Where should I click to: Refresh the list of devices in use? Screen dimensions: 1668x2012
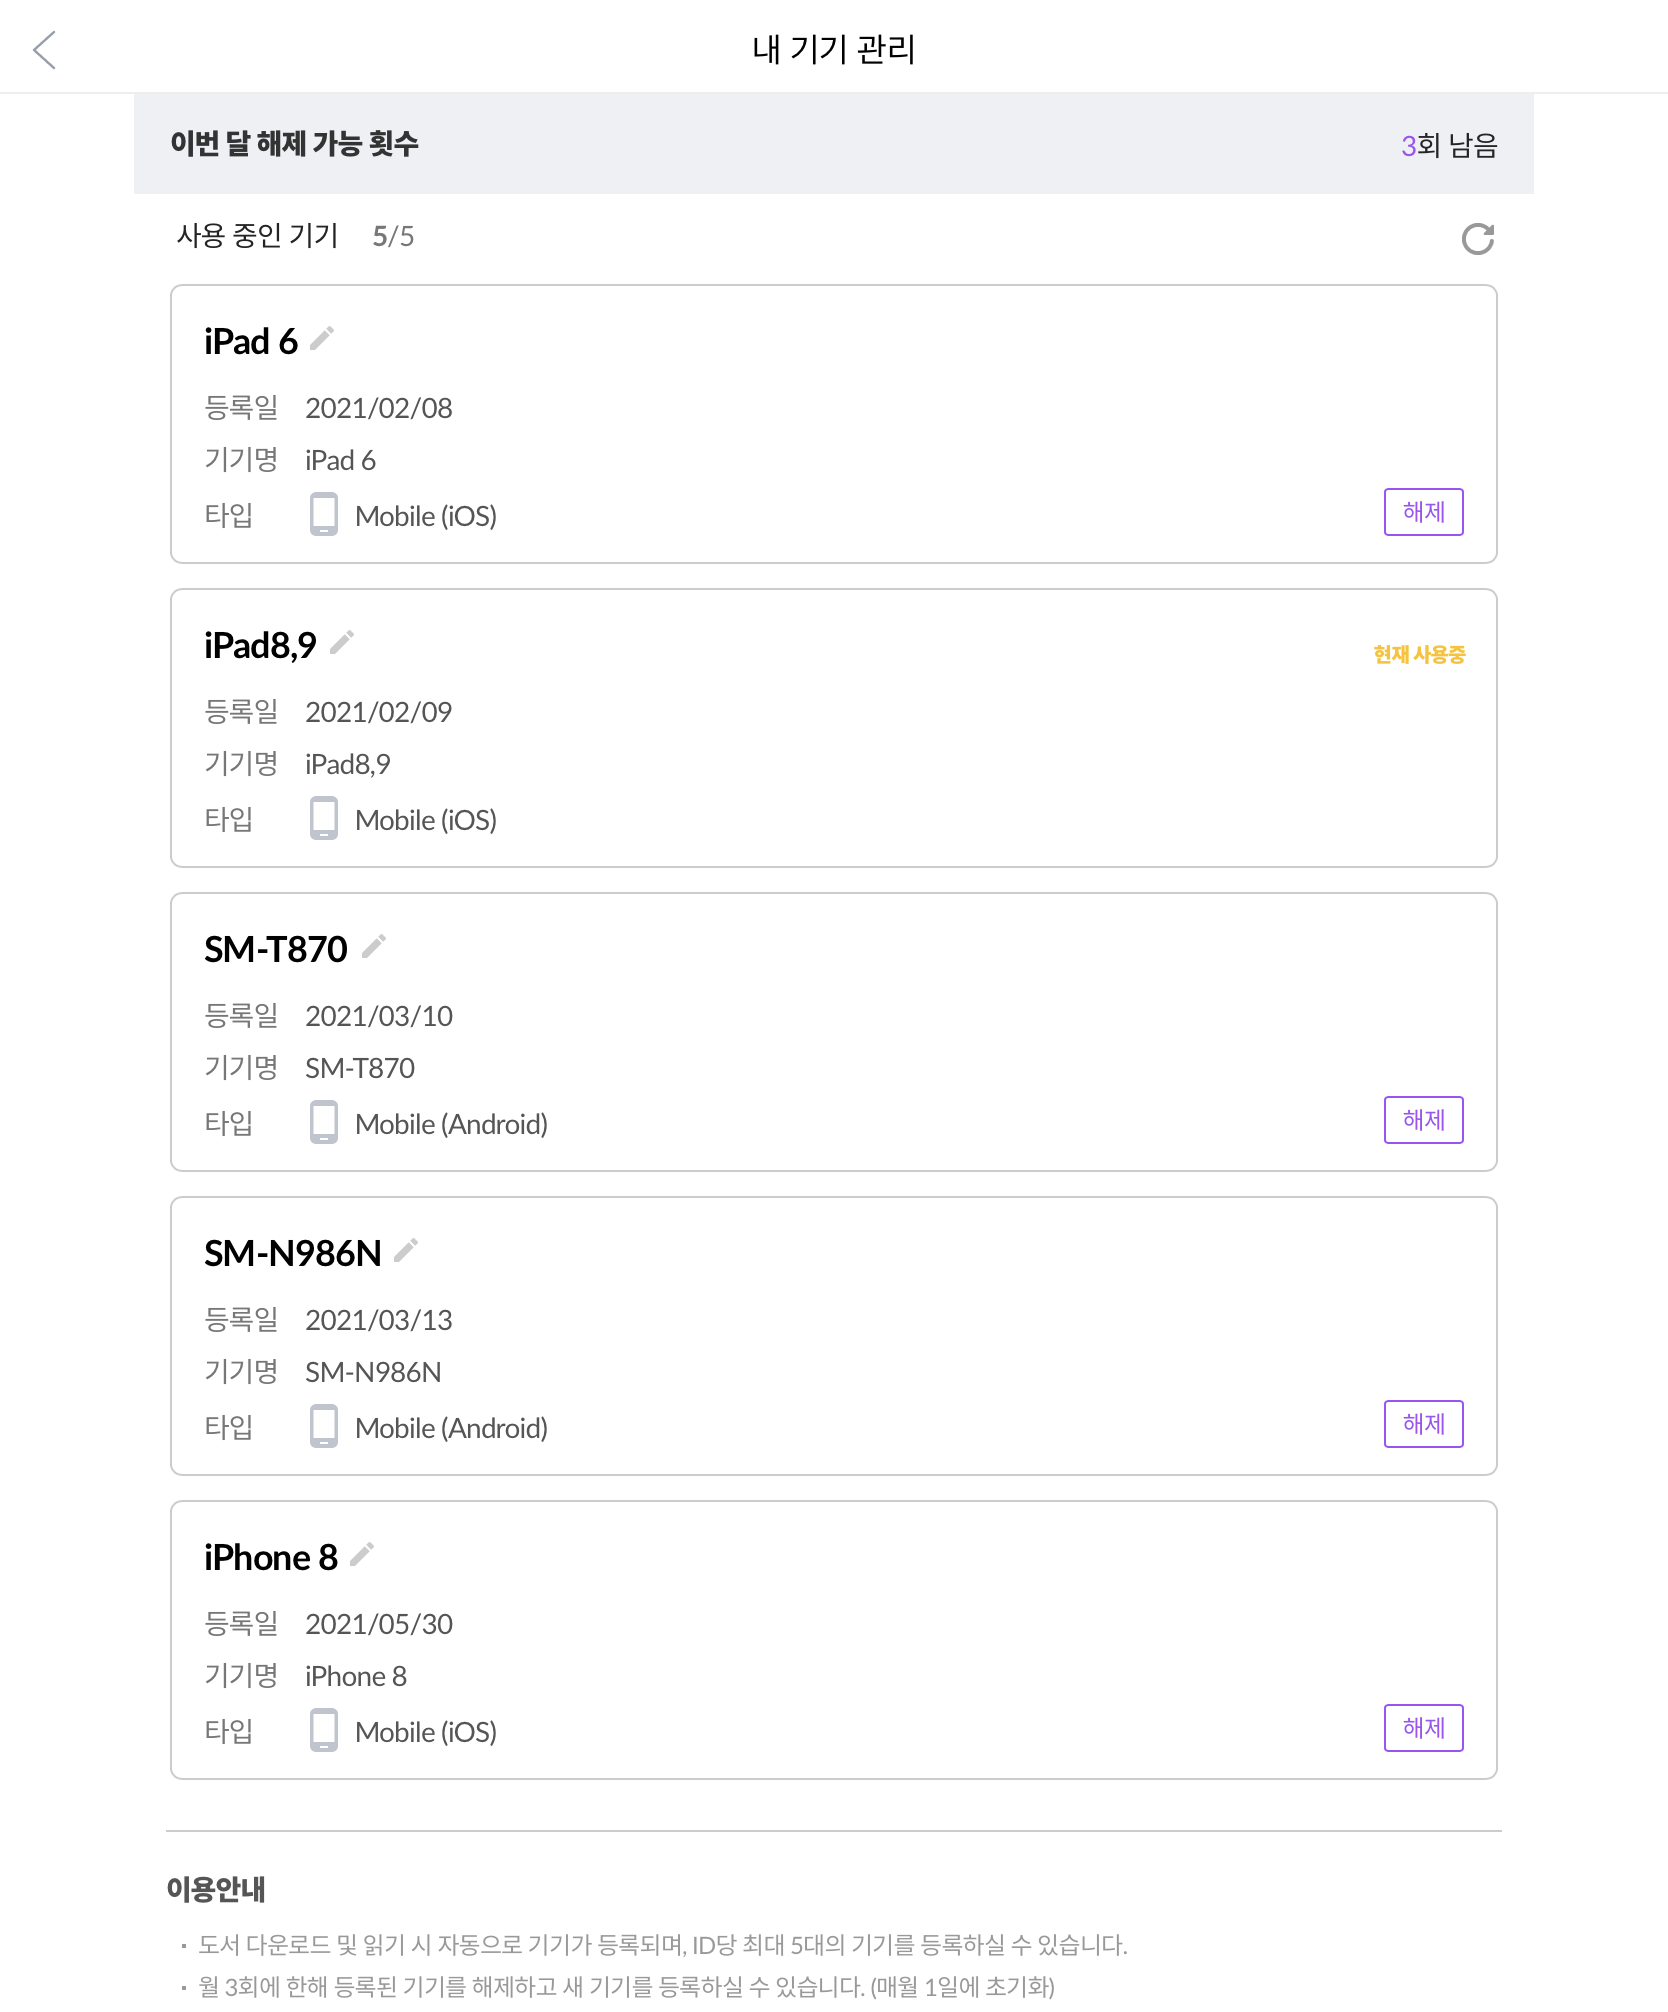pyautogui.click(x=1477, y=238)
